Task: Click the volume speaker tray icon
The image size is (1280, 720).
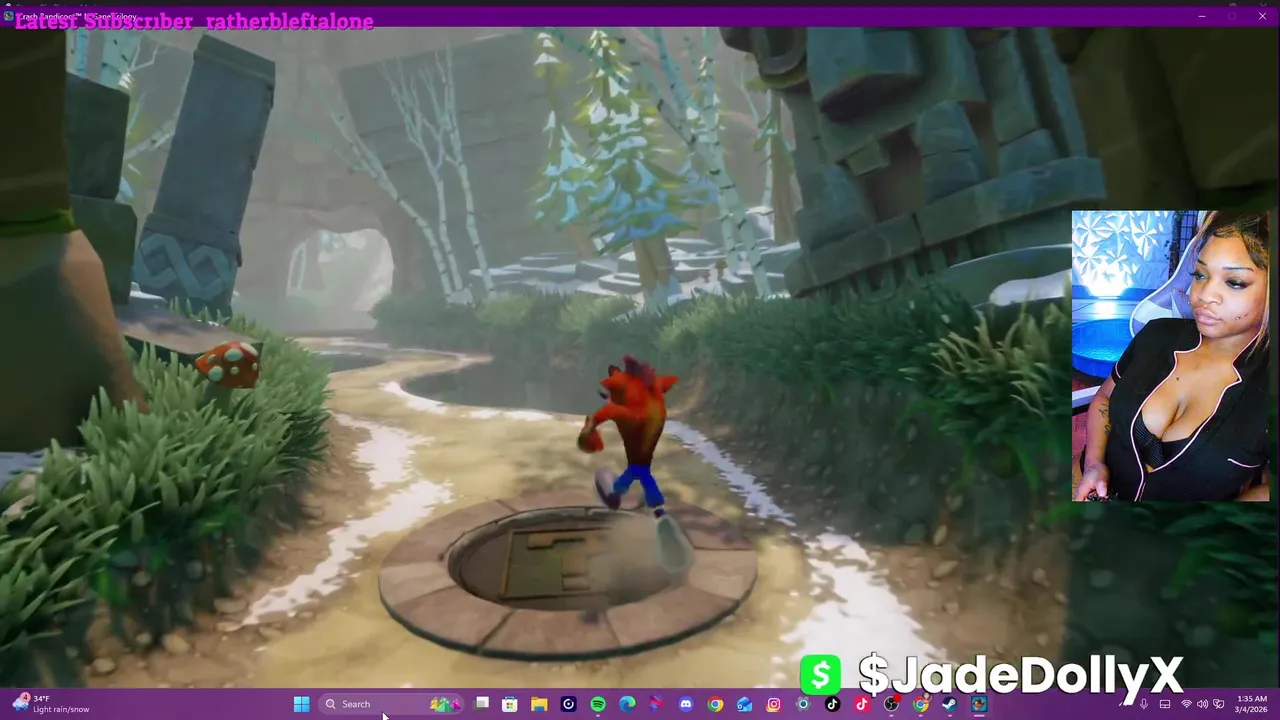Action: [1202, 704]
